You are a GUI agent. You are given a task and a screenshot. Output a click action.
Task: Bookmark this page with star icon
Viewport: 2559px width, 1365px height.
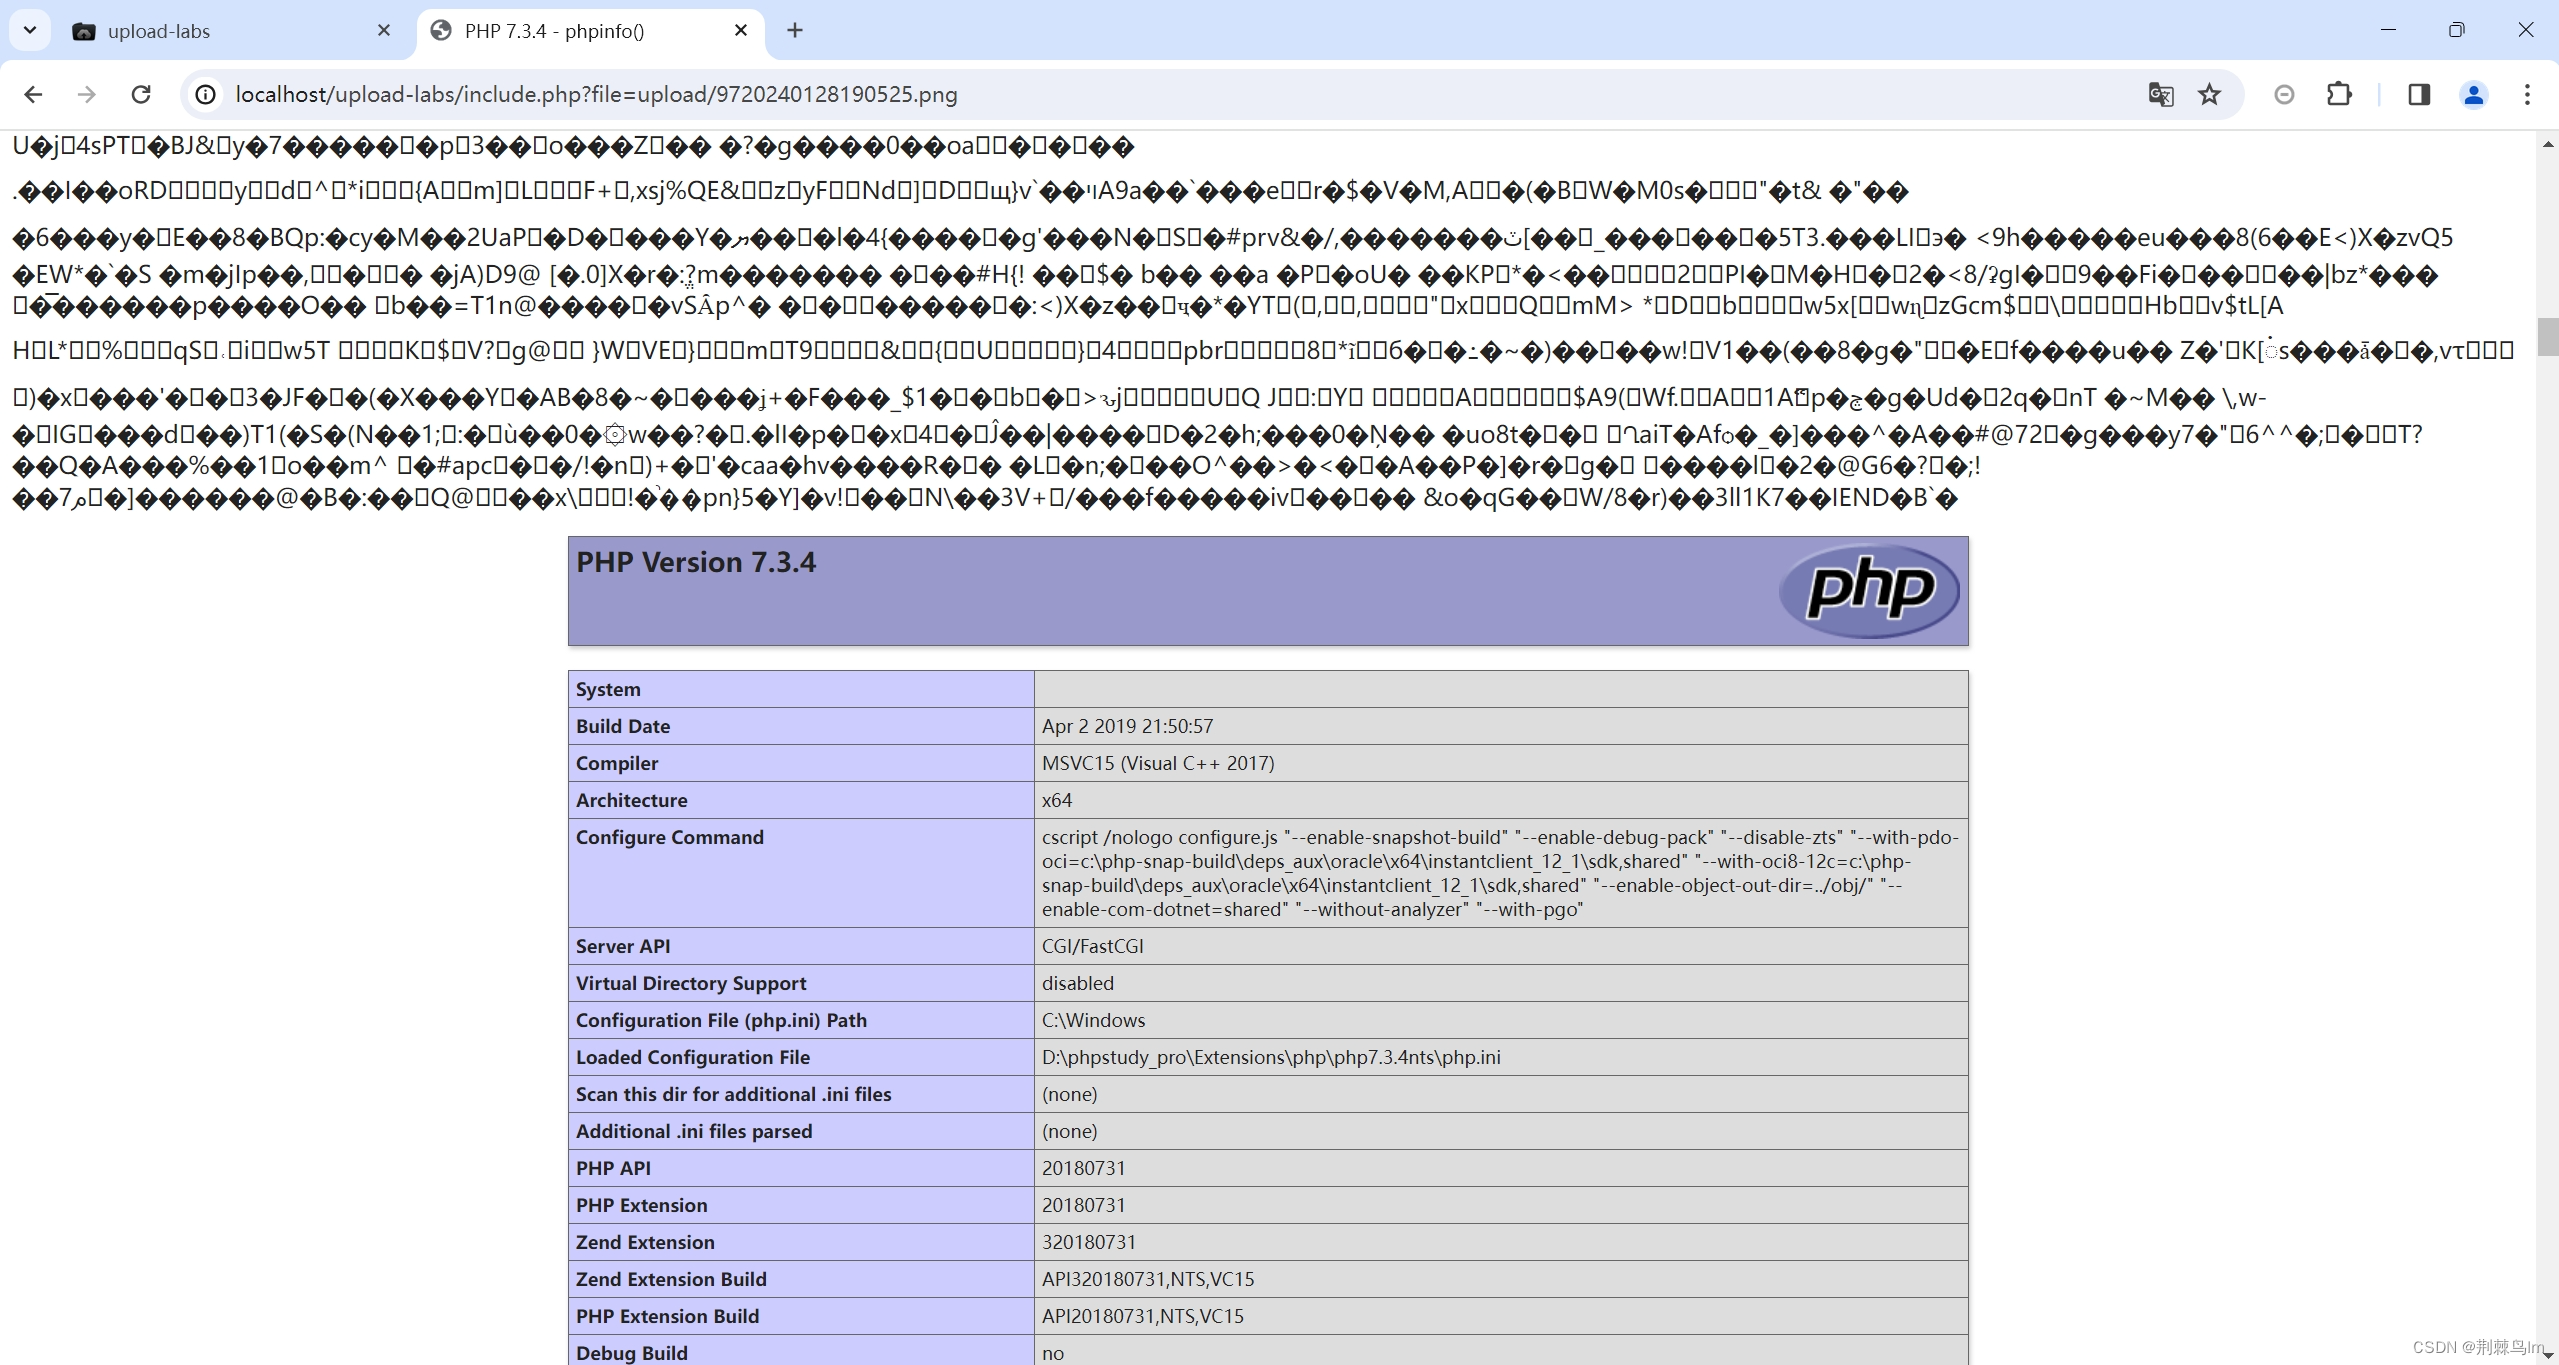2209,94
